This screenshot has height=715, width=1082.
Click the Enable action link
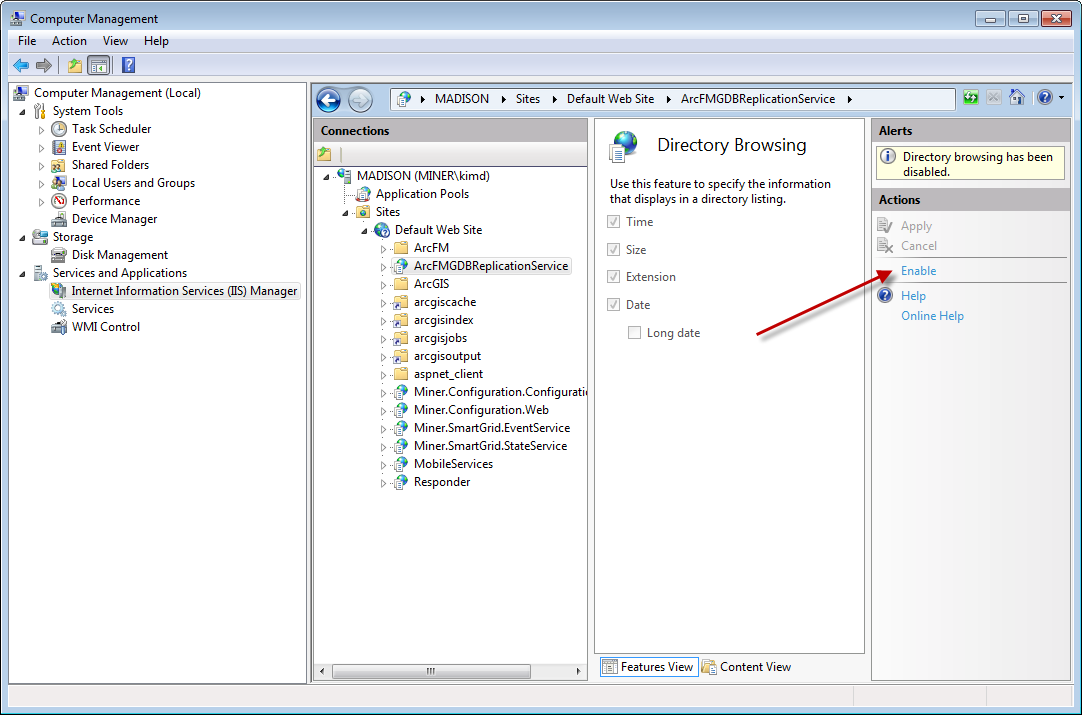click(918, 271)
